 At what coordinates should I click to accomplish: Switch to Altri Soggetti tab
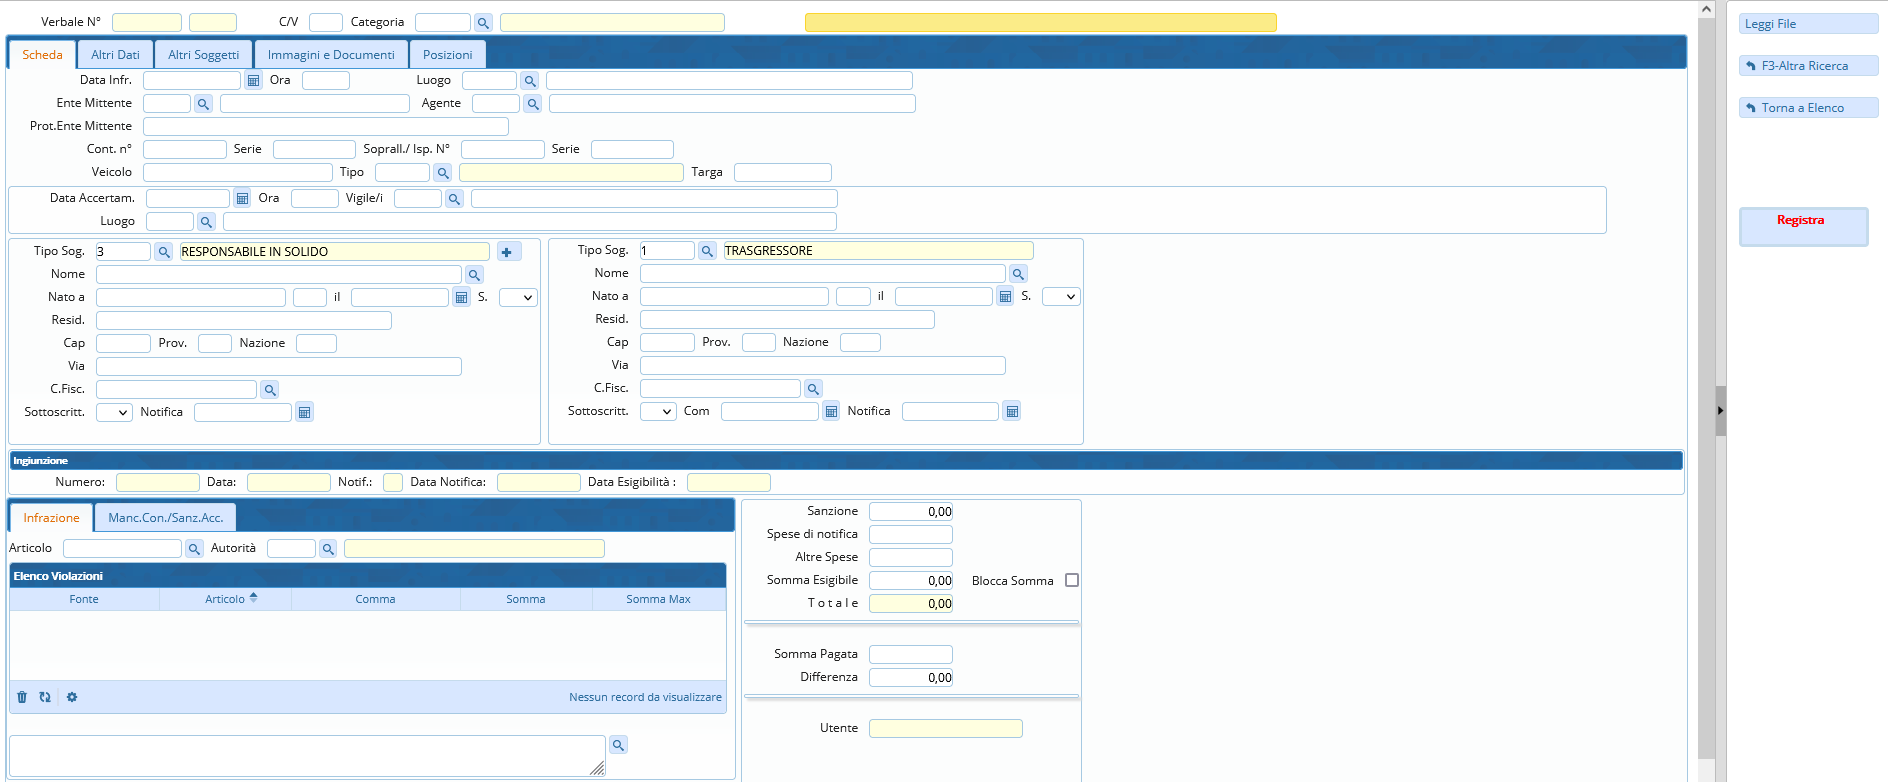[203, 55]
